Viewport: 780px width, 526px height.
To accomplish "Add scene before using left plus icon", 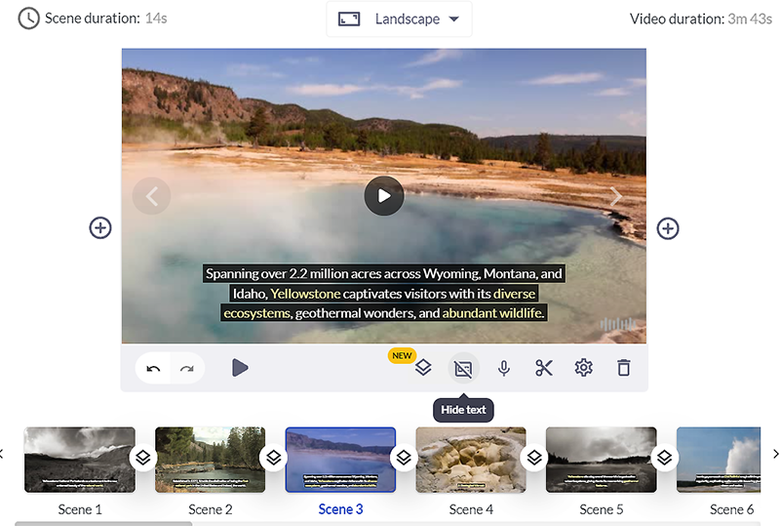I will tap(100, 228).
